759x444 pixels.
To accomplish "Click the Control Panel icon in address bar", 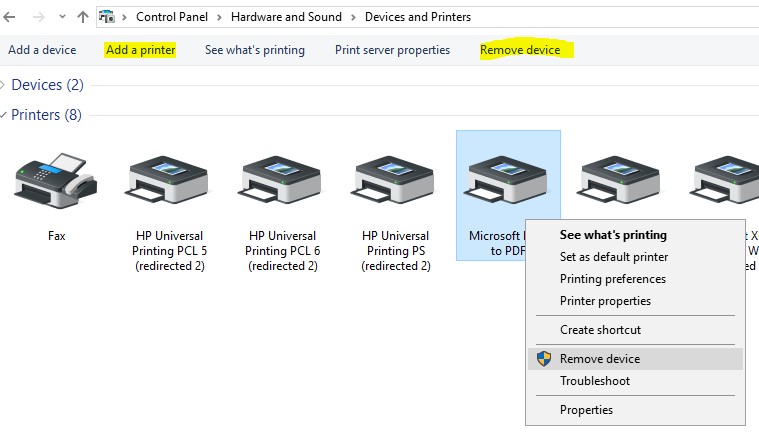I will coord(105,17).
